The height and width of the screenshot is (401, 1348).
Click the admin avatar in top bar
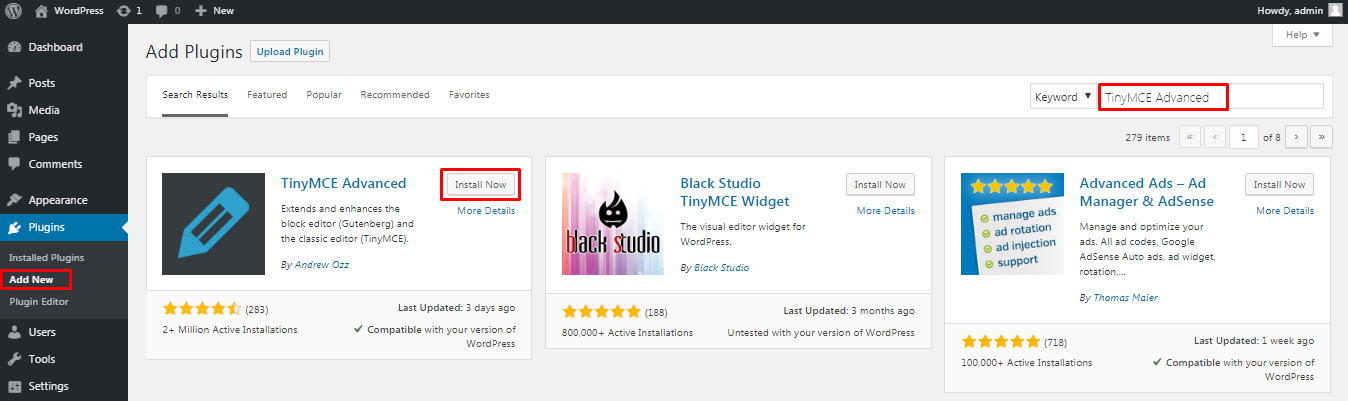click(1335, 10)
